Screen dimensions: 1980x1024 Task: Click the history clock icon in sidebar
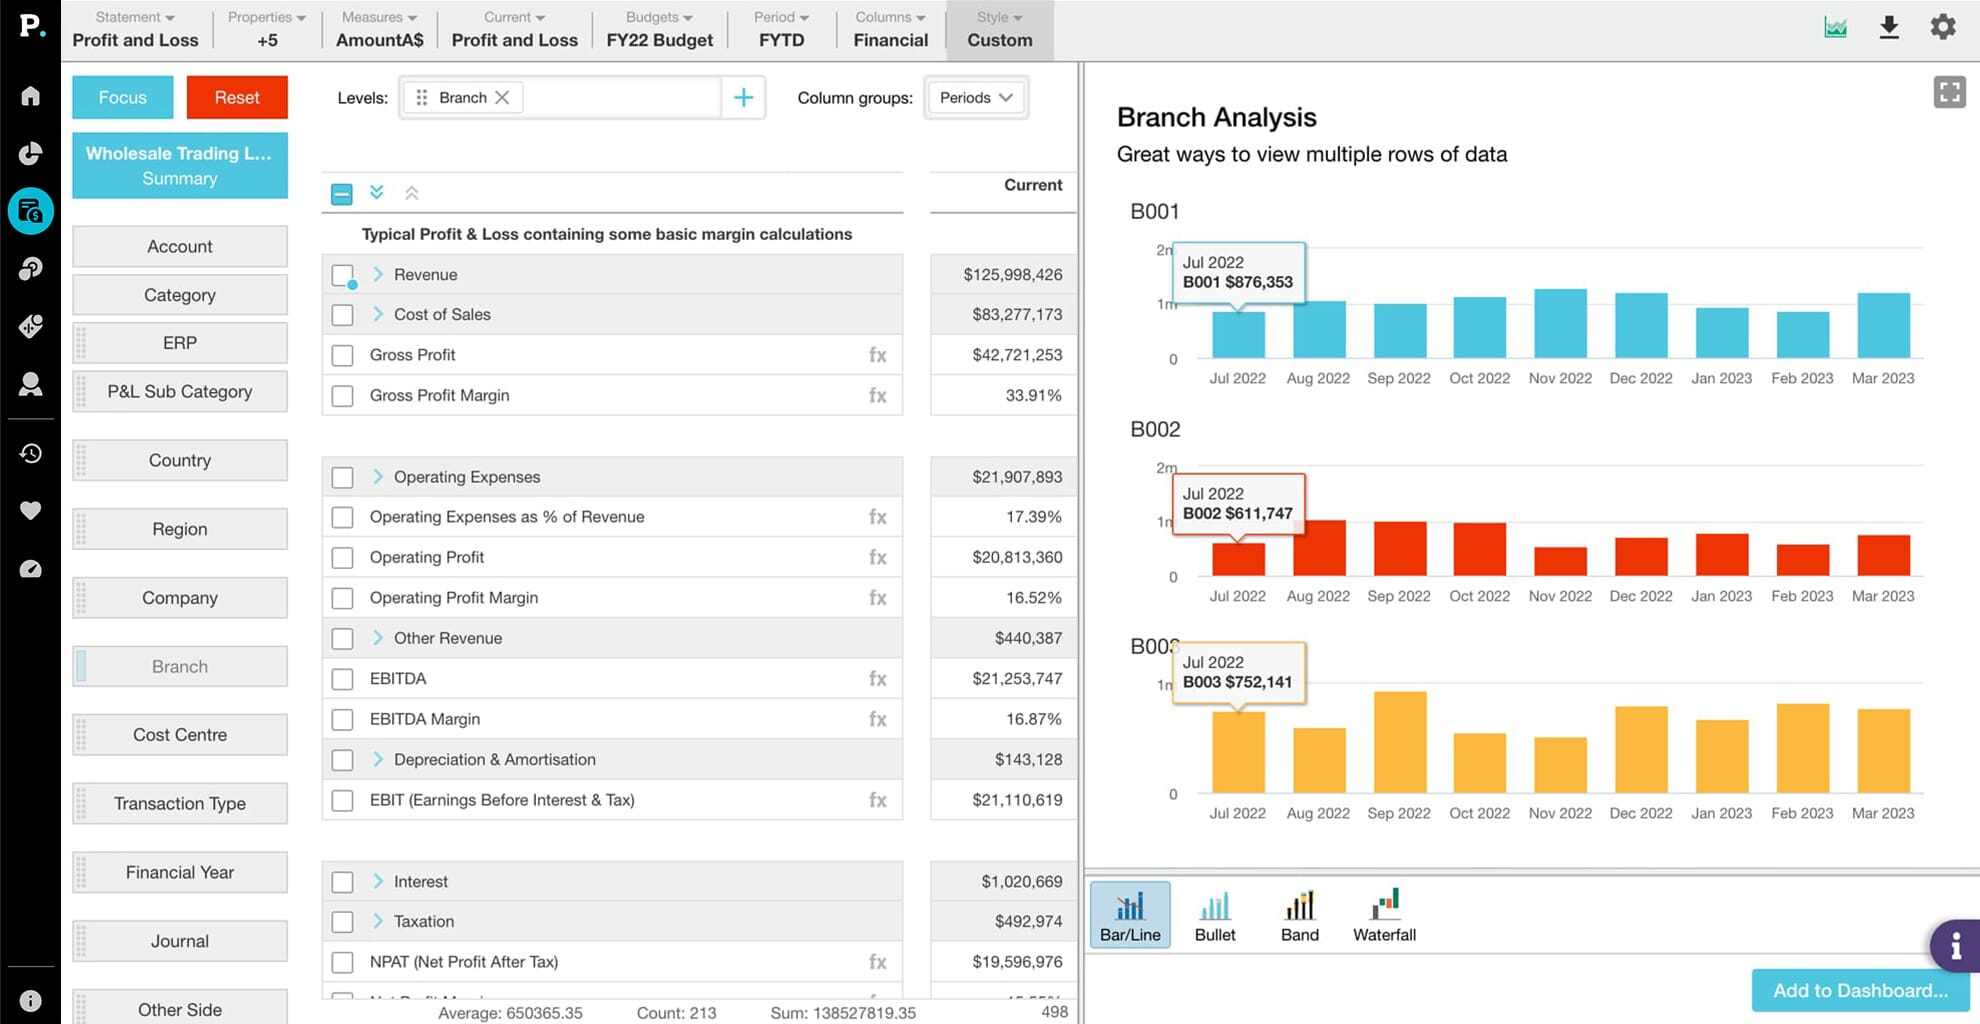(31, 453)
